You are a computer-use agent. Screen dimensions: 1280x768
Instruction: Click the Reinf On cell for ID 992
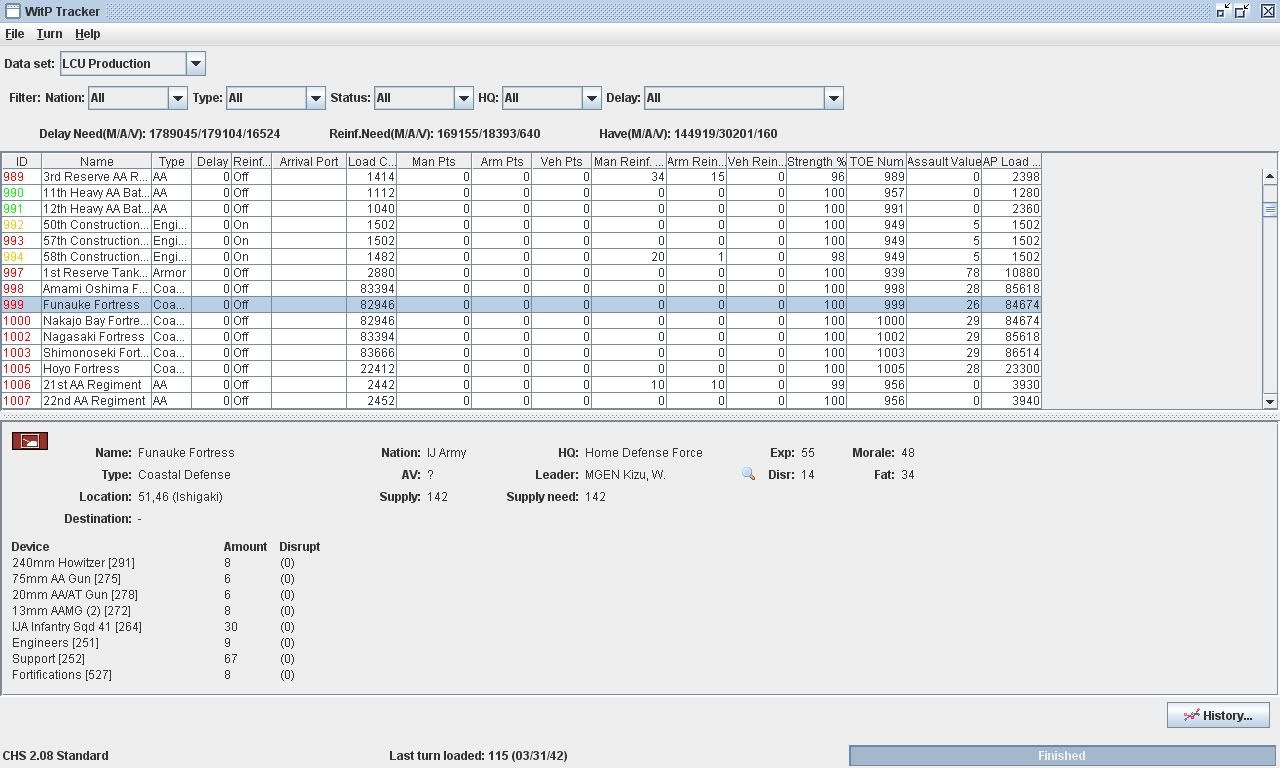251,225
